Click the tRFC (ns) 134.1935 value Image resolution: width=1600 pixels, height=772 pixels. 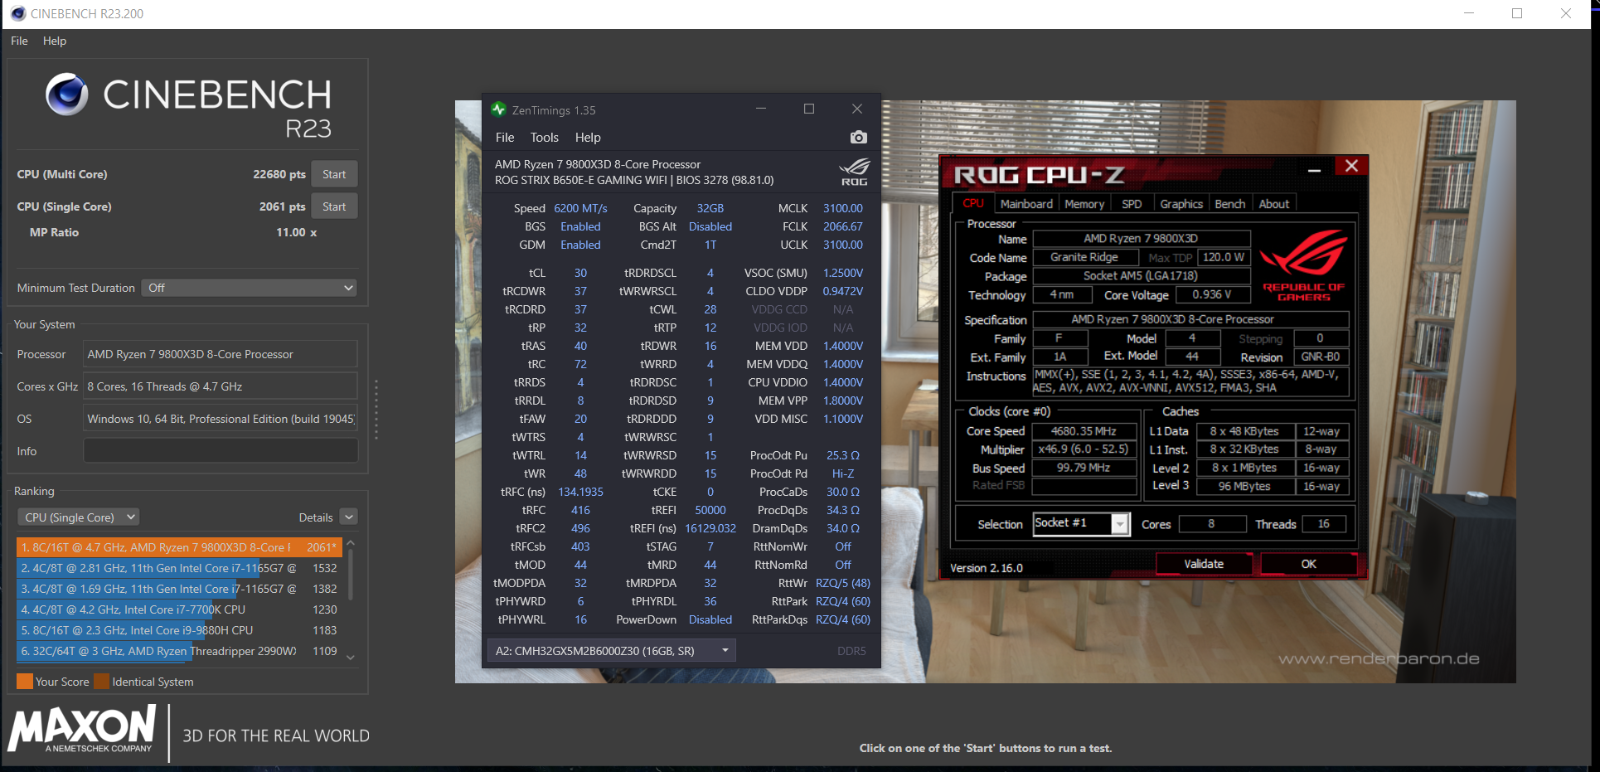(x=581, y=492)
